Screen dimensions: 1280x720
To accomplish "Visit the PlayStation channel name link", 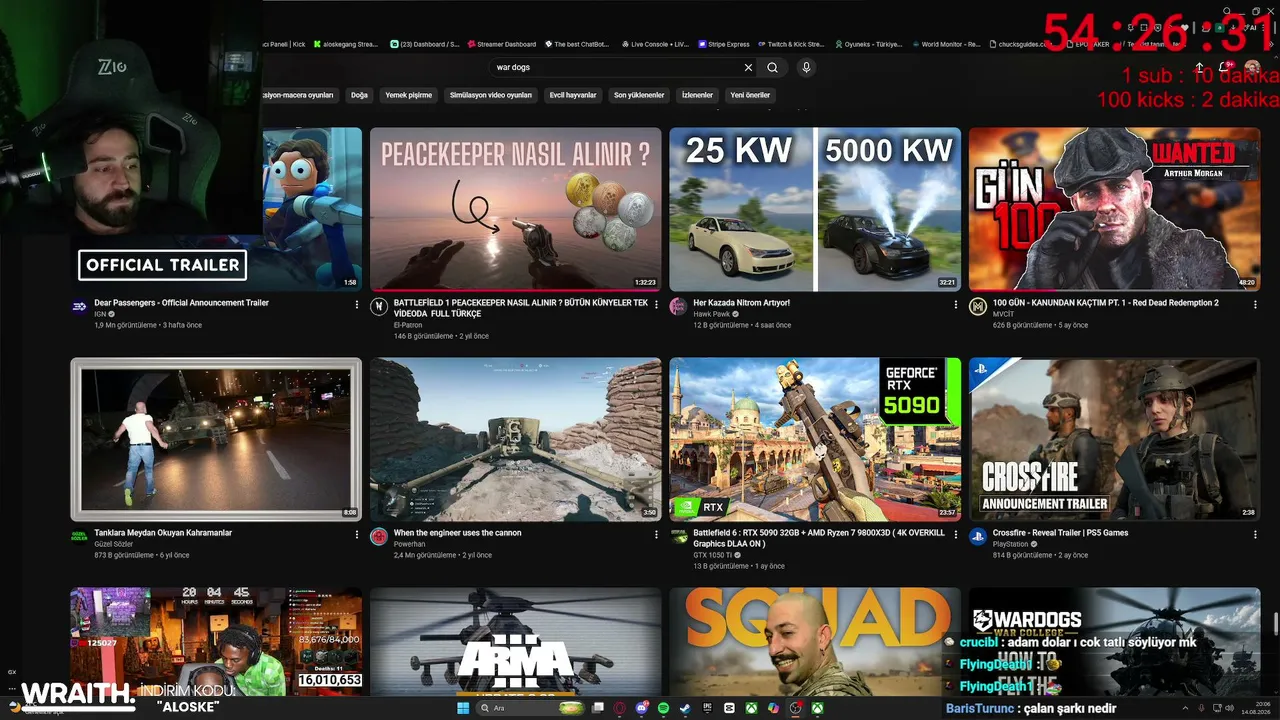I will point(1010,544).
